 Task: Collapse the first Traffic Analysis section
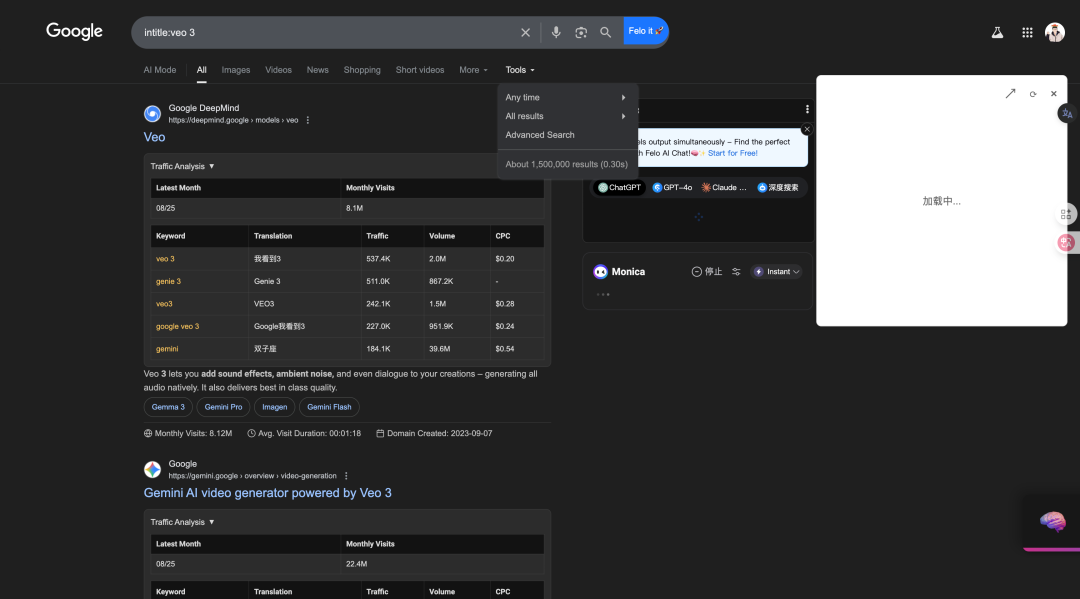coord(183,167)
